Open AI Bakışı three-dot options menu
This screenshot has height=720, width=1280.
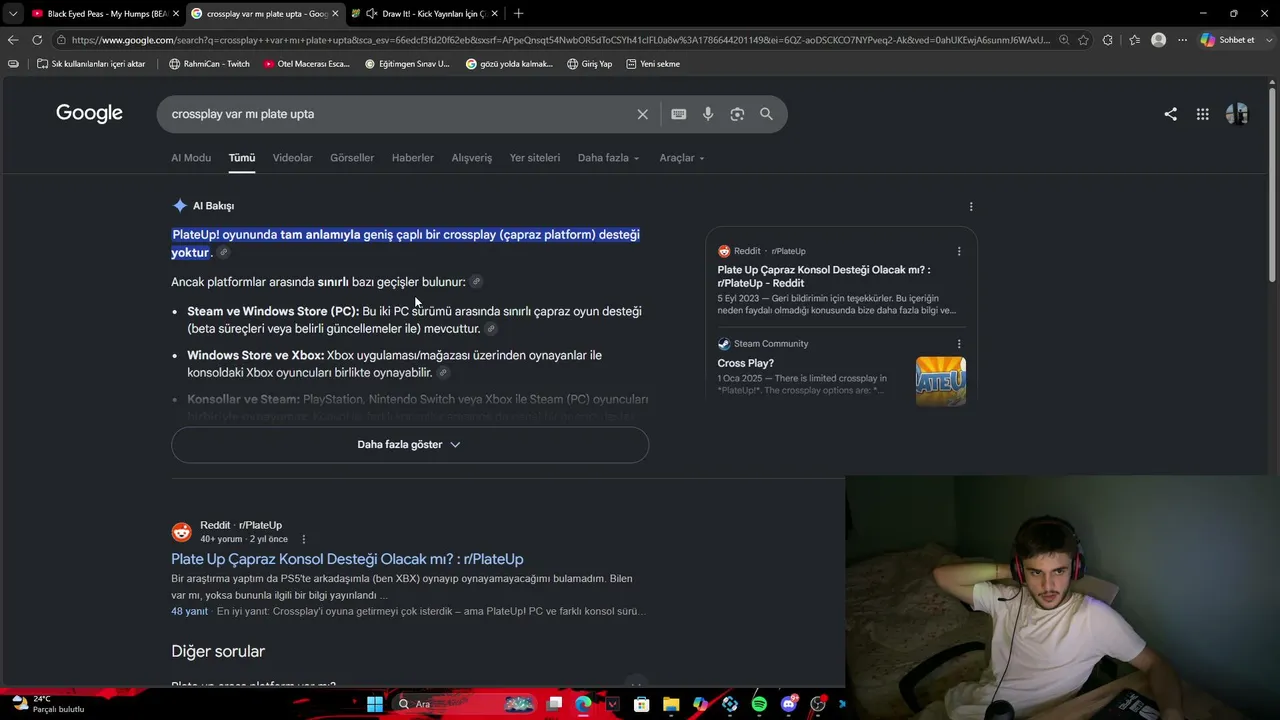pyautogui.click(x=971, y=207)
